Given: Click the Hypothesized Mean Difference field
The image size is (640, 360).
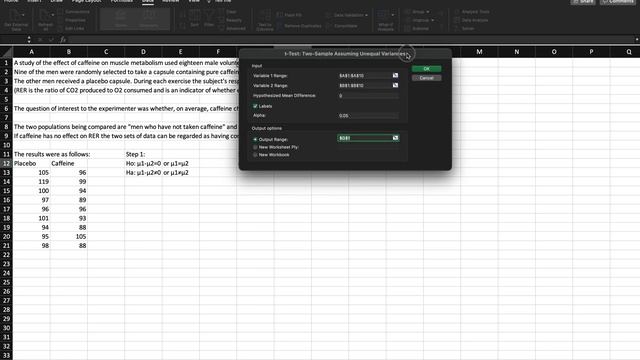Looking at the screenshot, I should (x=368, y=96).
